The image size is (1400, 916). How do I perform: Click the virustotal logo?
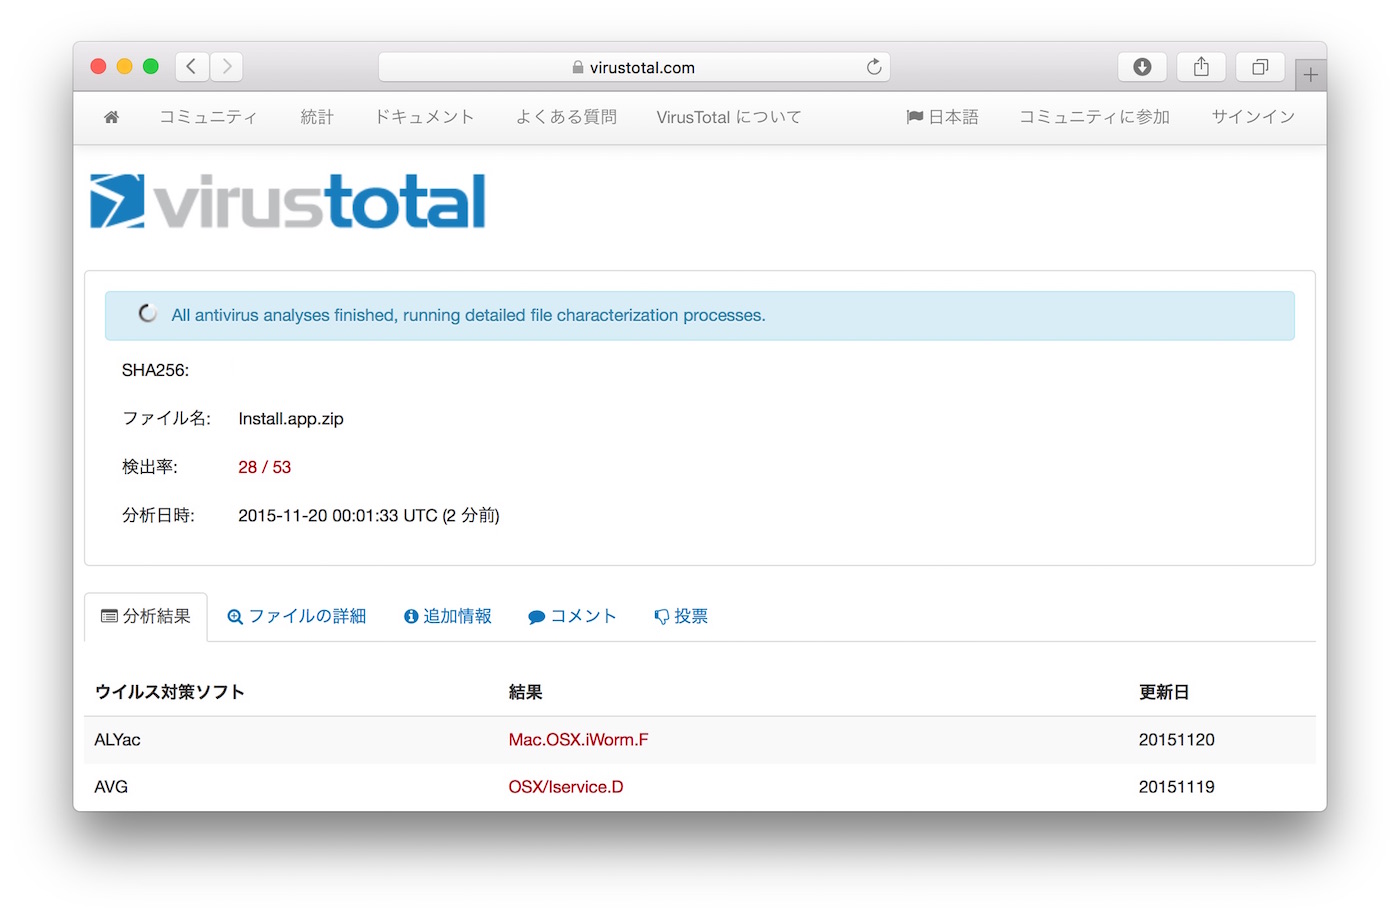pos(288,201)
